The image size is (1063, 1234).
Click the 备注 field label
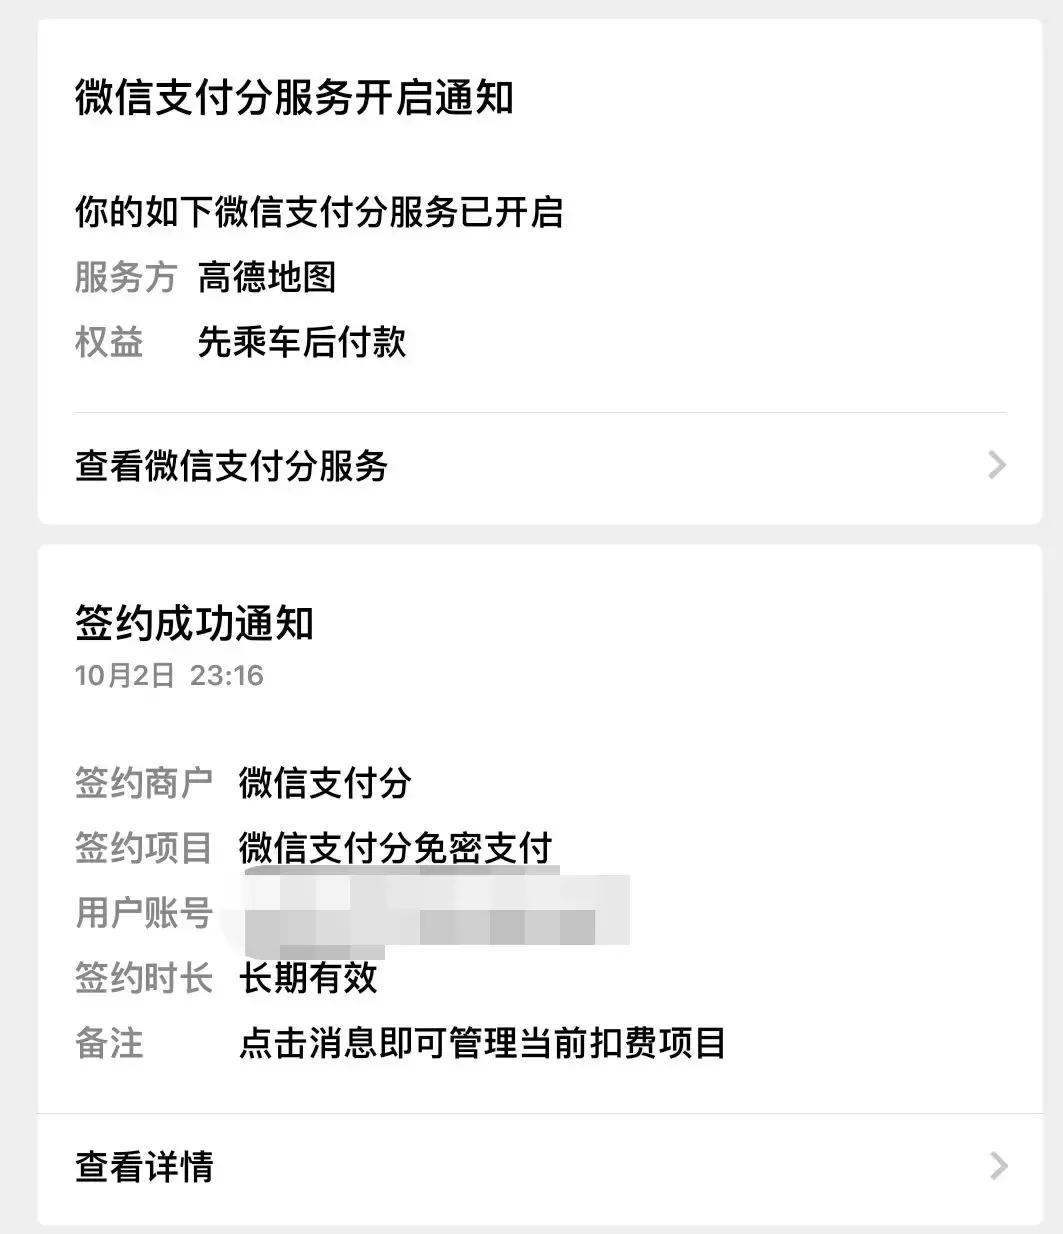click(109, 1043)
